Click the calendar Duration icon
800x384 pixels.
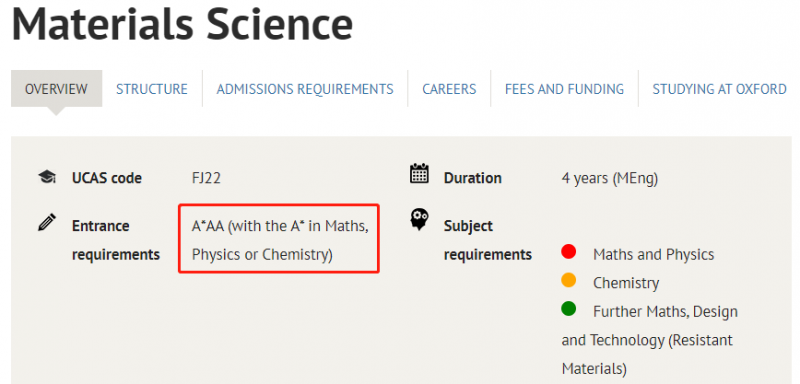click(x=419, y=173)
